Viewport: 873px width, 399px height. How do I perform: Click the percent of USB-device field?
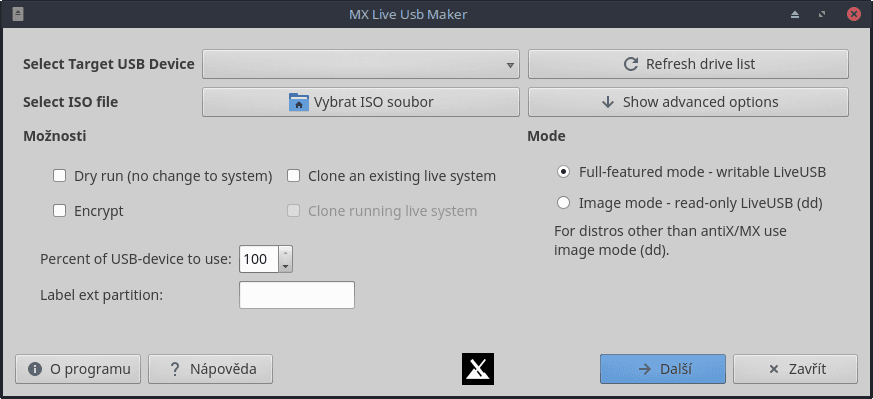[259, 259]
